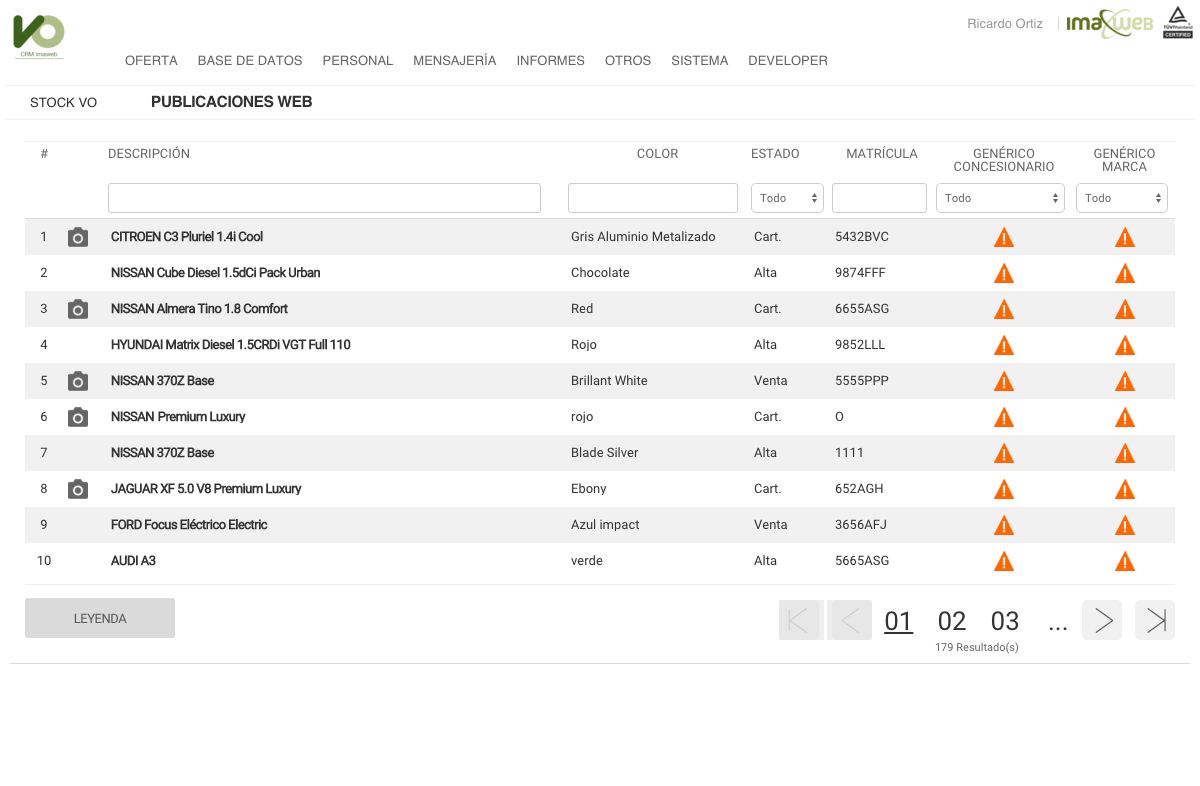Image resolution: width=1200 pixels, height=786 pixels.
Task: Click Genérico Marca warning for AUDI A3
Action: 1125,561
